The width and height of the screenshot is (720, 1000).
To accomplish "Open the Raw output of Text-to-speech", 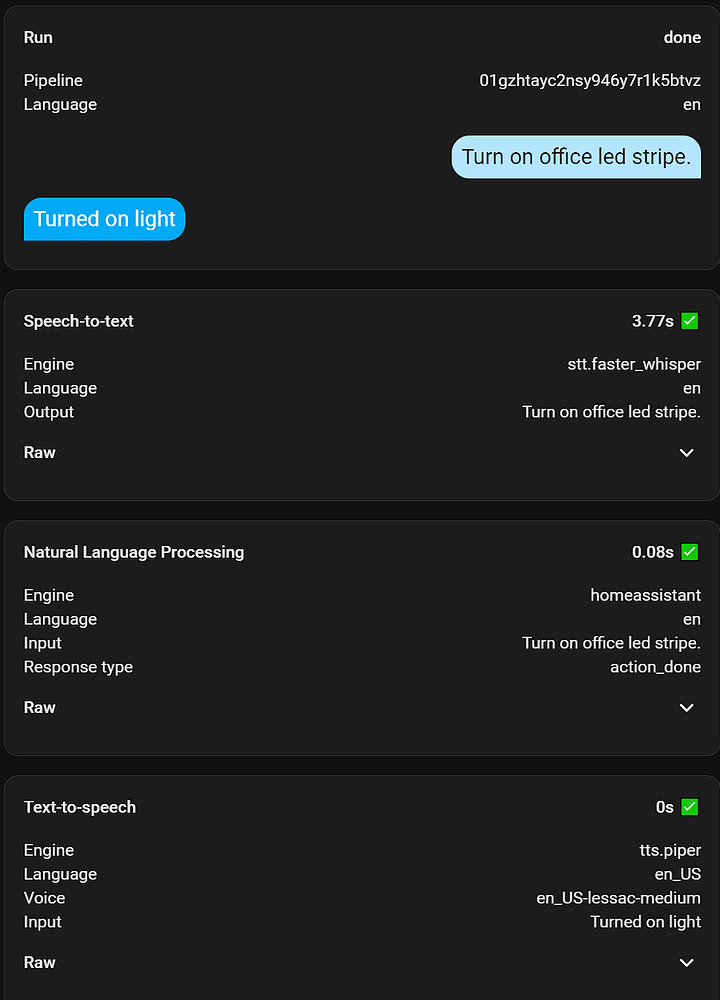I will coord(686,962).
